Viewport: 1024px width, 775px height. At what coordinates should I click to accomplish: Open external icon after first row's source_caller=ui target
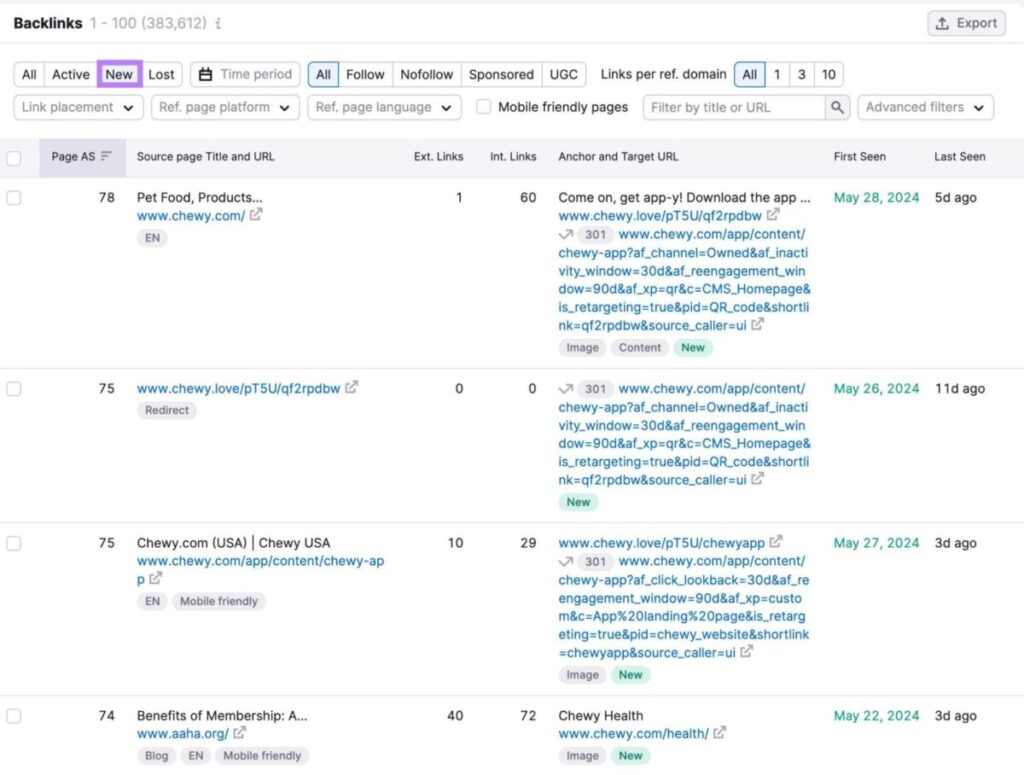tap(757, 324)
